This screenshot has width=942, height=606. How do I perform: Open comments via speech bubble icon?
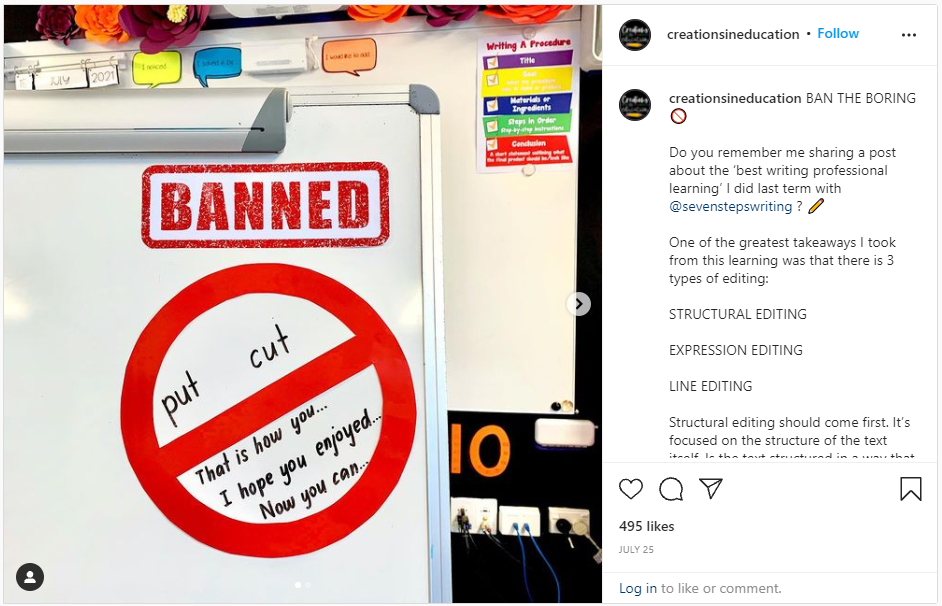[x=670, y=489]
